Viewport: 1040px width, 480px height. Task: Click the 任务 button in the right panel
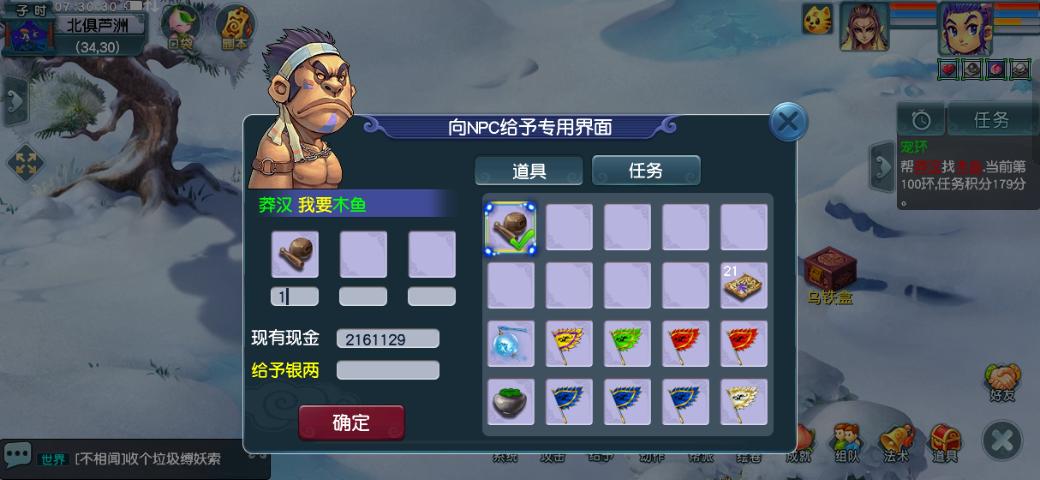[x=992, y=119]
